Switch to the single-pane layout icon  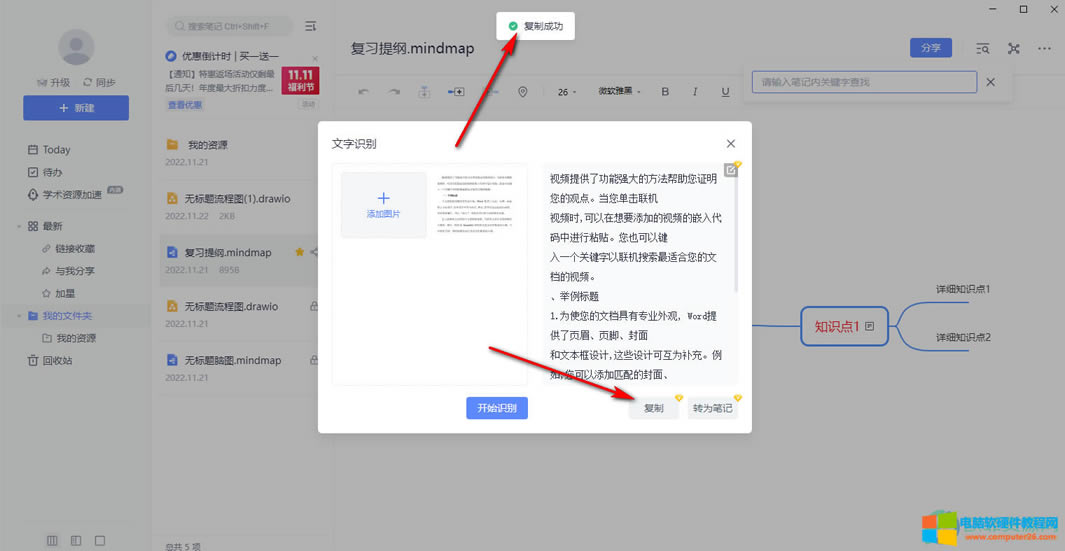[x=100, y=540]
